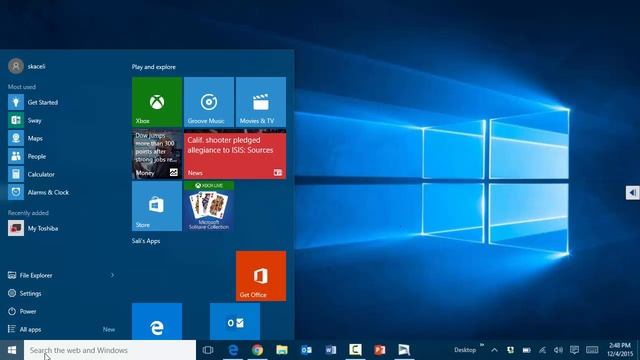
Task: Click the battery status tray icon
Action: 527,350
